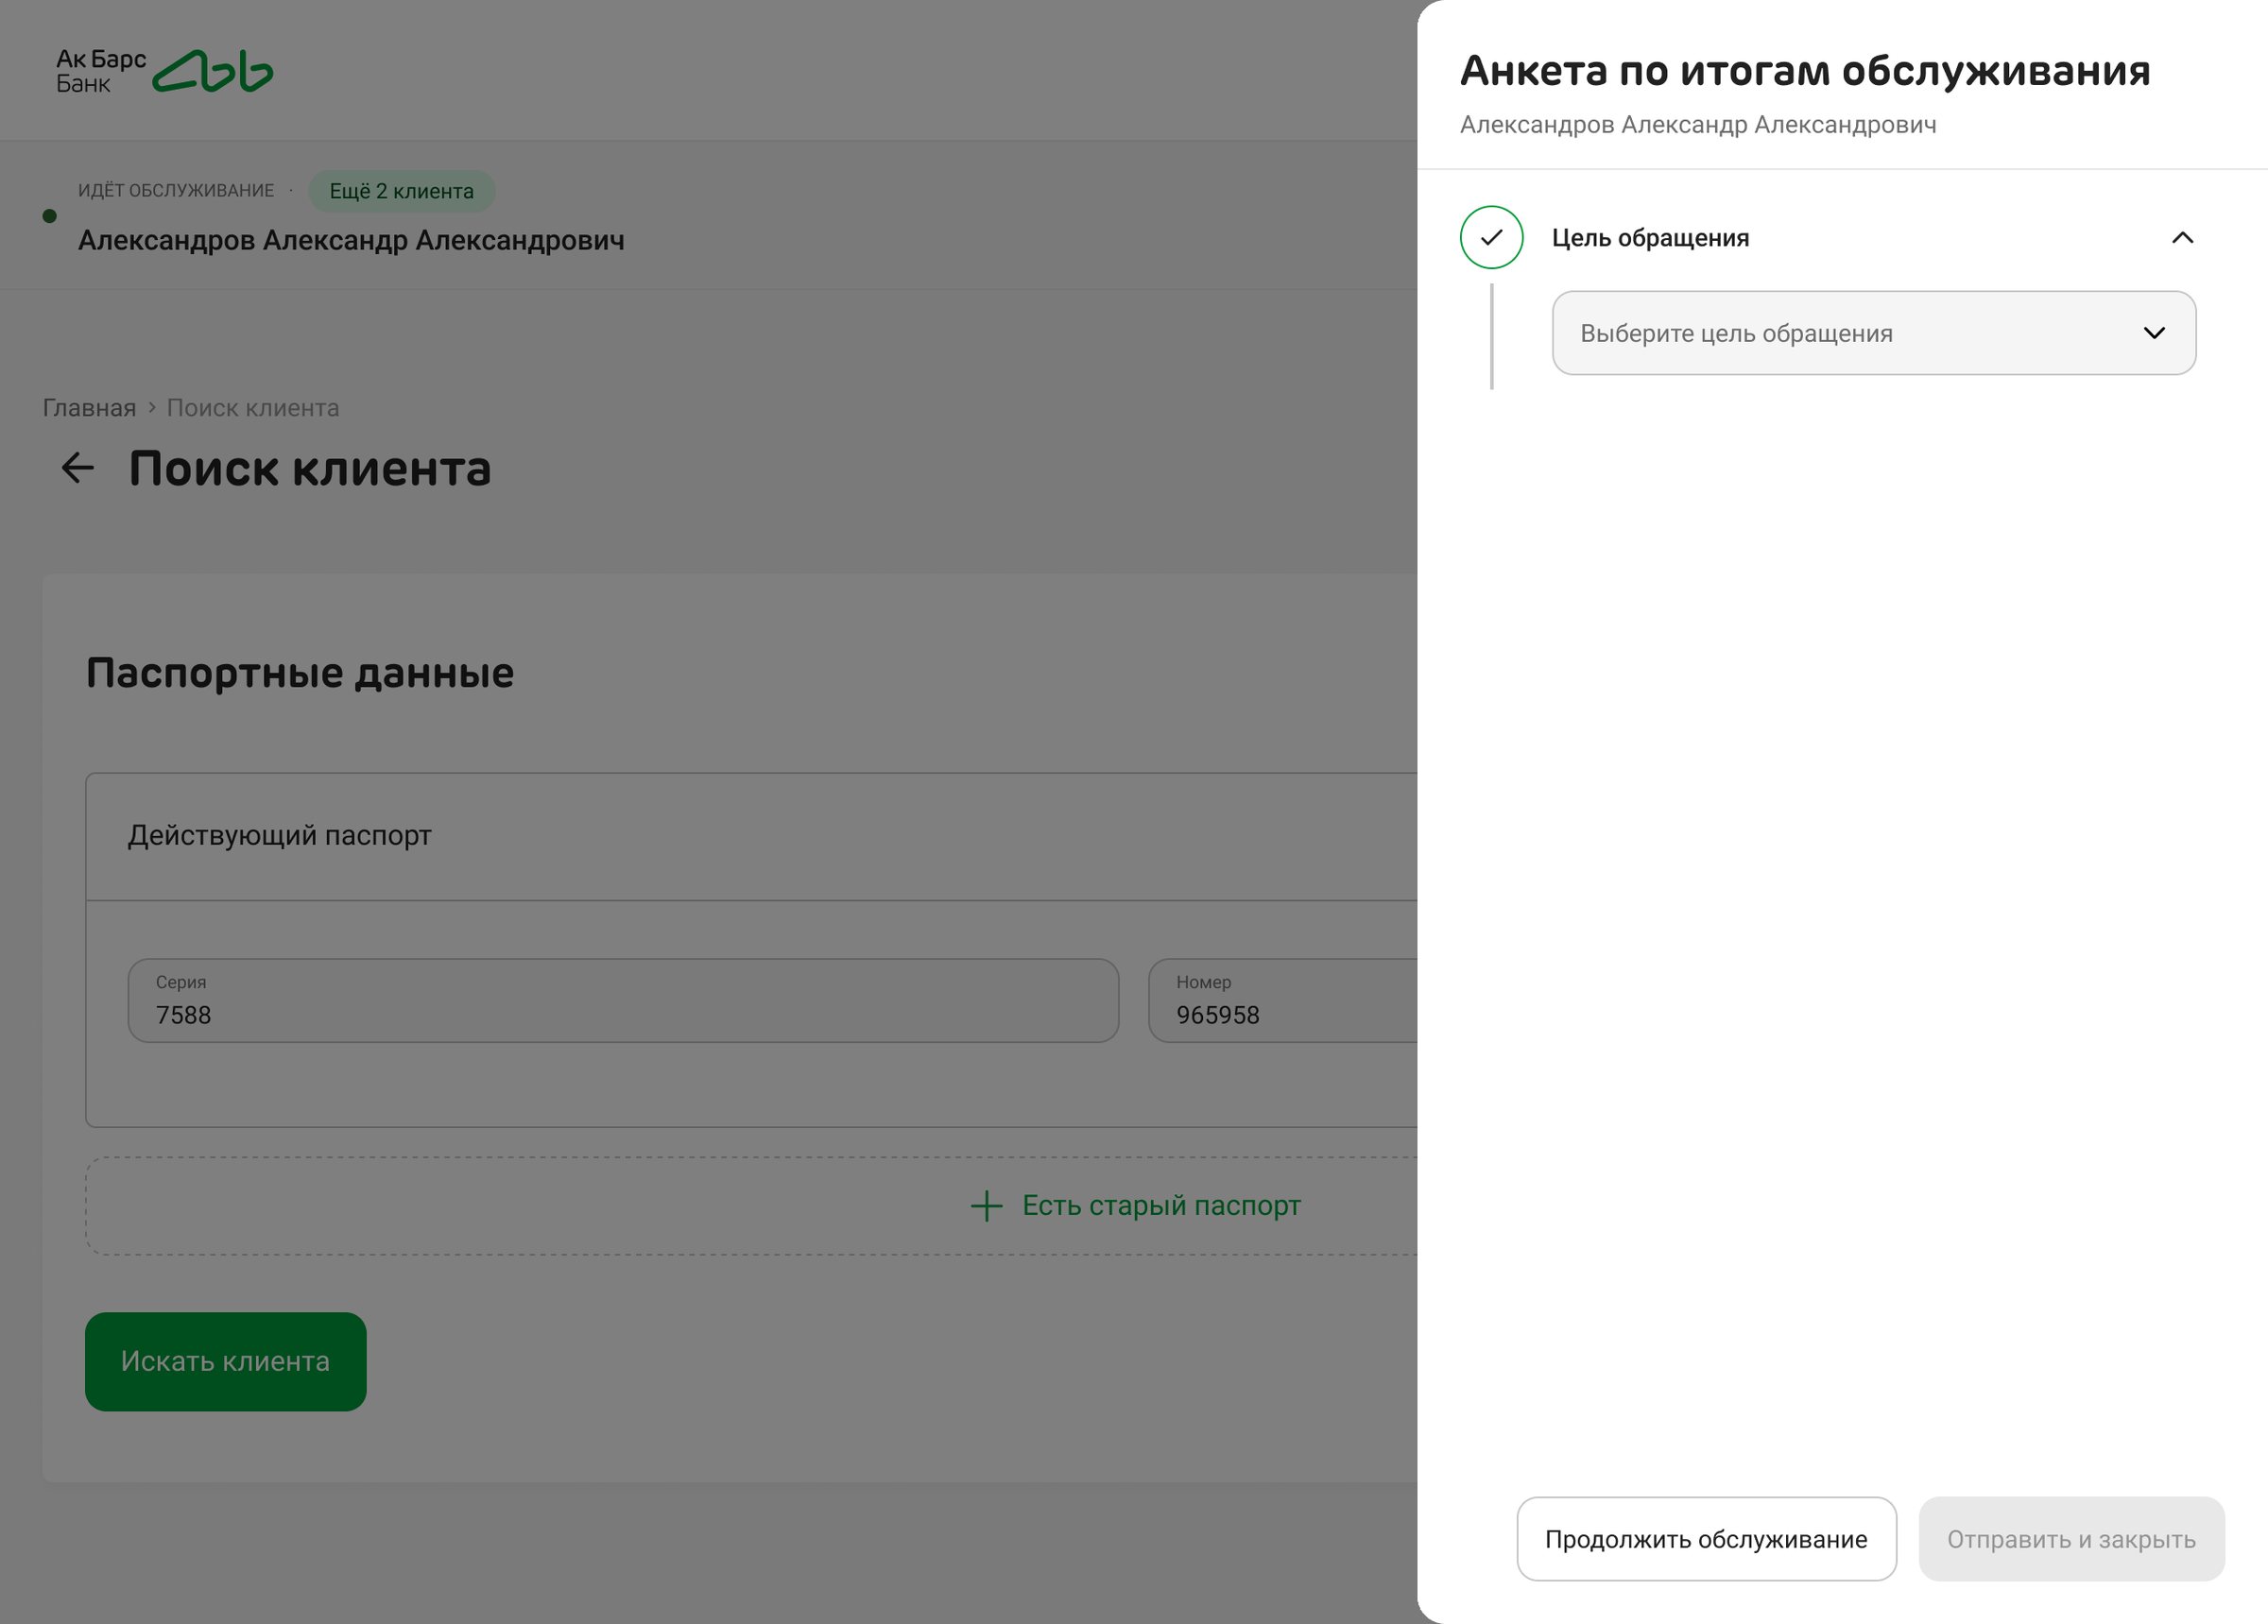
Task: Click the green checkmark circle for Цель обращения
Action: (x=1491, y=238)
